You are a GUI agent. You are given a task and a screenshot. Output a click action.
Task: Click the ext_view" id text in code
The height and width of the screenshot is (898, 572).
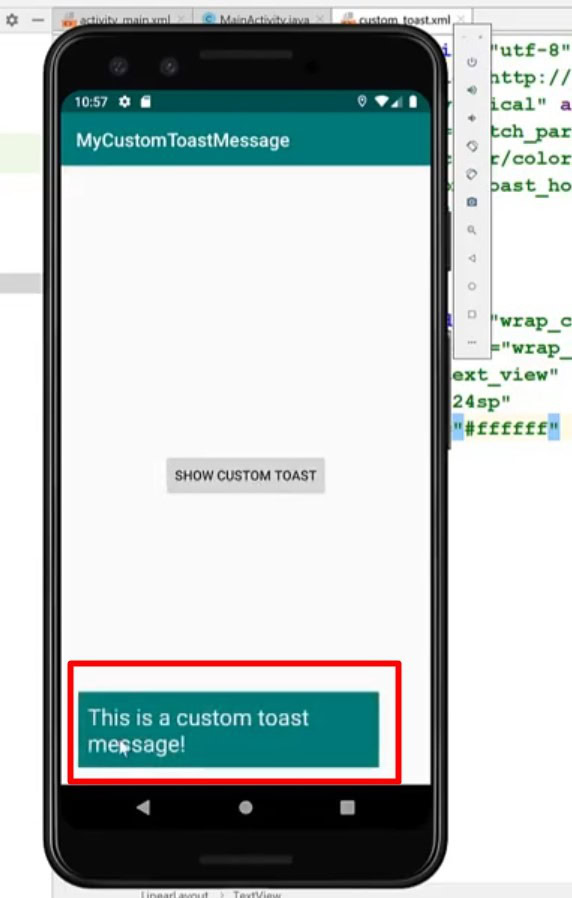coord(505,375)
